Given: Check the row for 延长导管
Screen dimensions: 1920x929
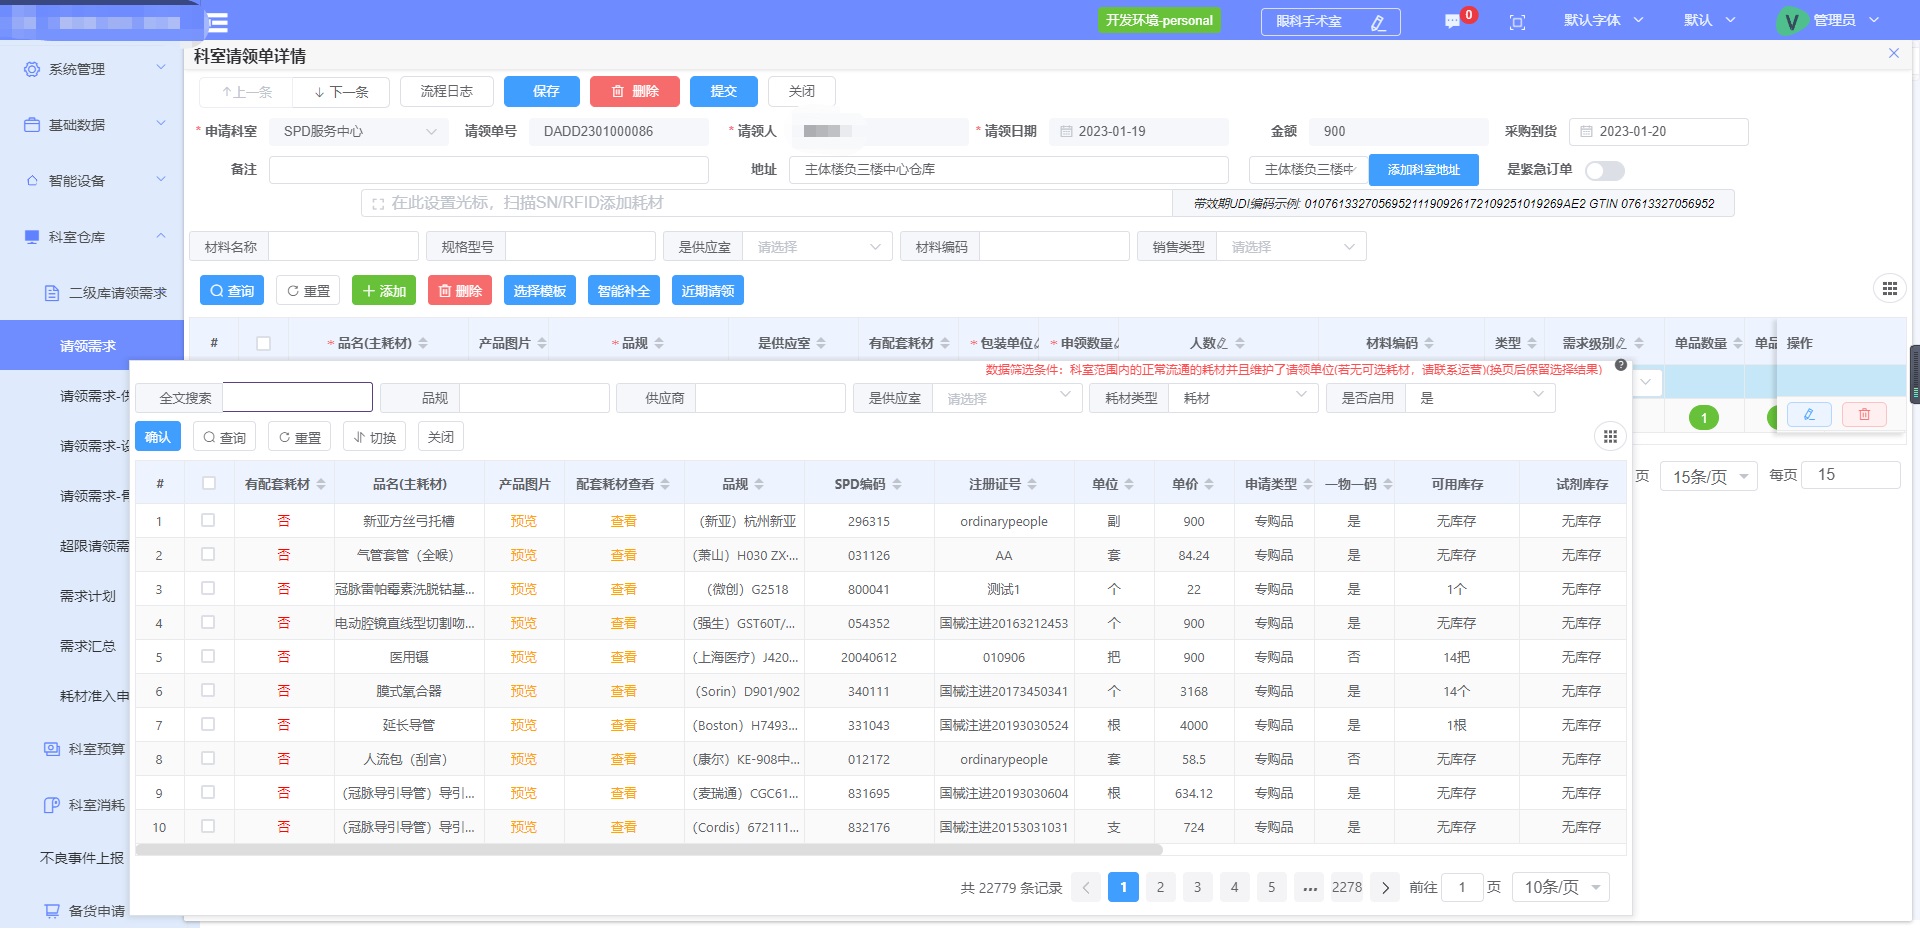Looking at the screenshot, I should click(x=208, y=724).
